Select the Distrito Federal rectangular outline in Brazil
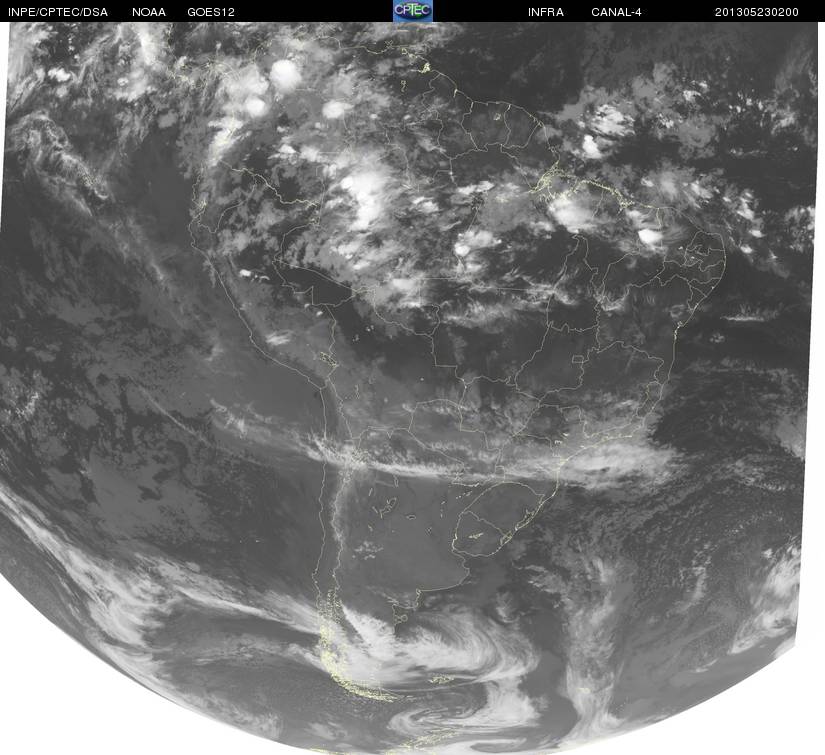 [x=578, y=359]
